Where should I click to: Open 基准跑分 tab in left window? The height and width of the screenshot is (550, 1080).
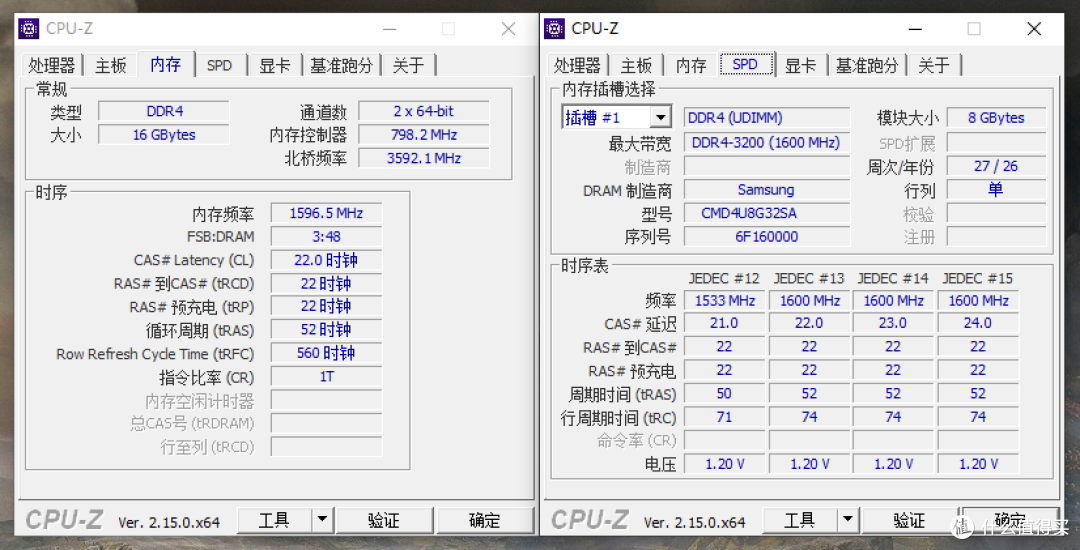[342, 65]
